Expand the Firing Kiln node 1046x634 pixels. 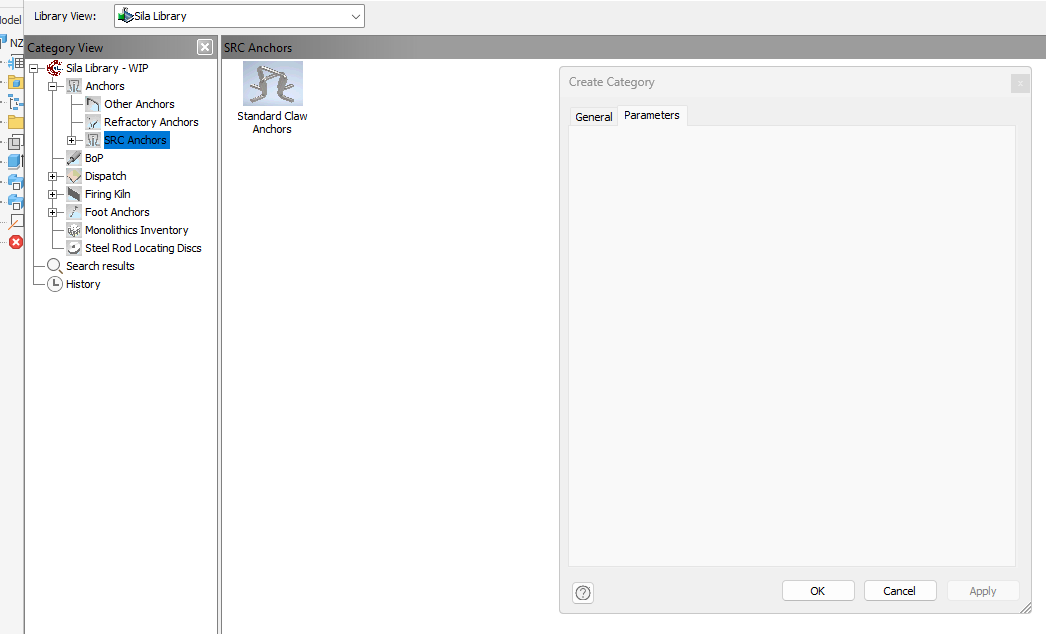click(x=53, y=194)
